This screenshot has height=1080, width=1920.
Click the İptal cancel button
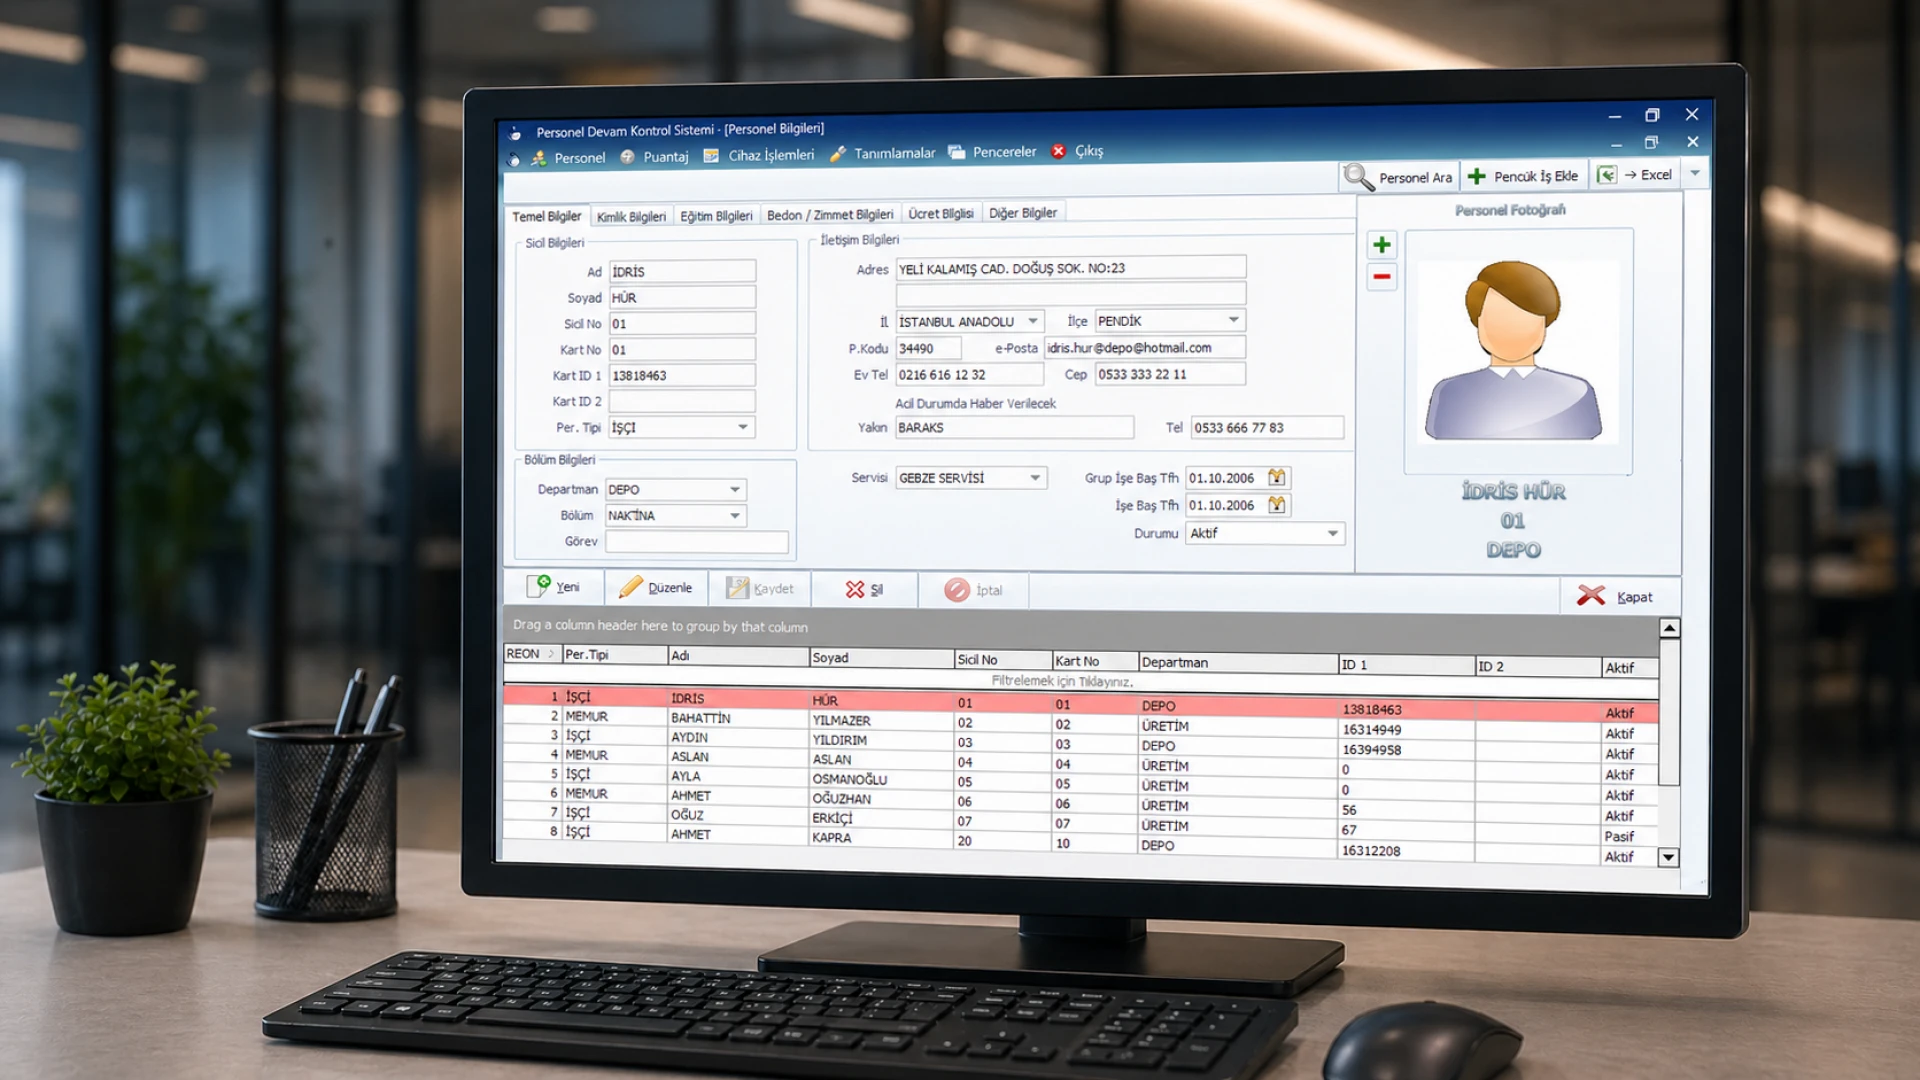[973, 591]
